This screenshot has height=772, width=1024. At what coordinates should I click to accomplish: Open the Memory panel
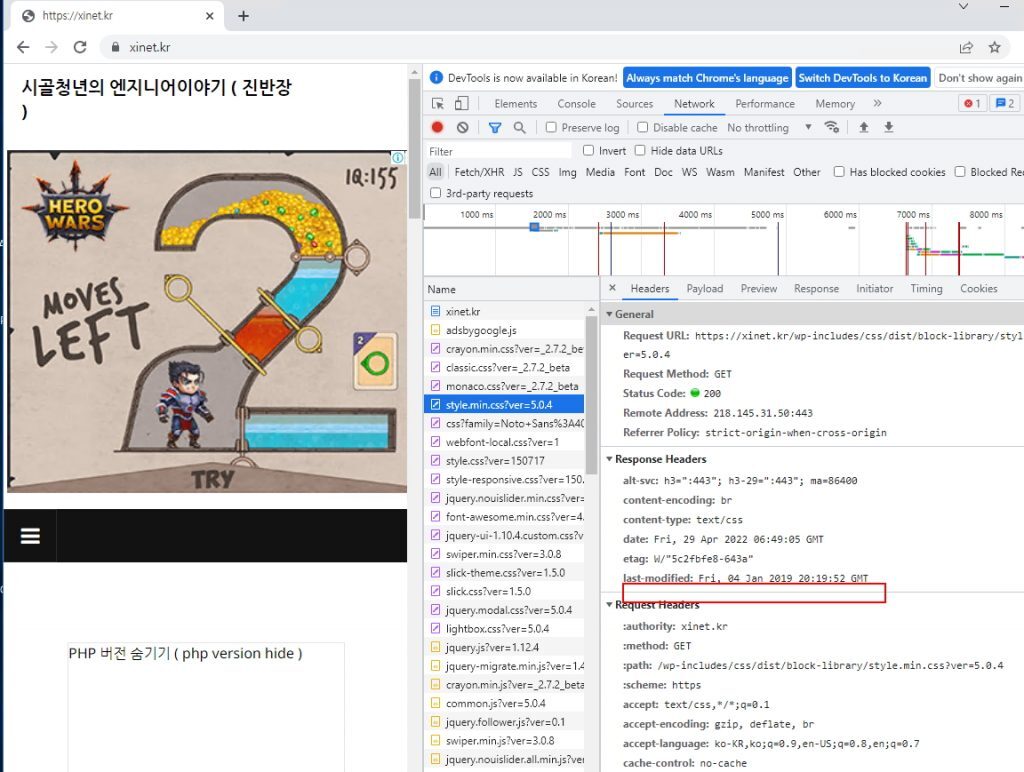click(835, 104)
